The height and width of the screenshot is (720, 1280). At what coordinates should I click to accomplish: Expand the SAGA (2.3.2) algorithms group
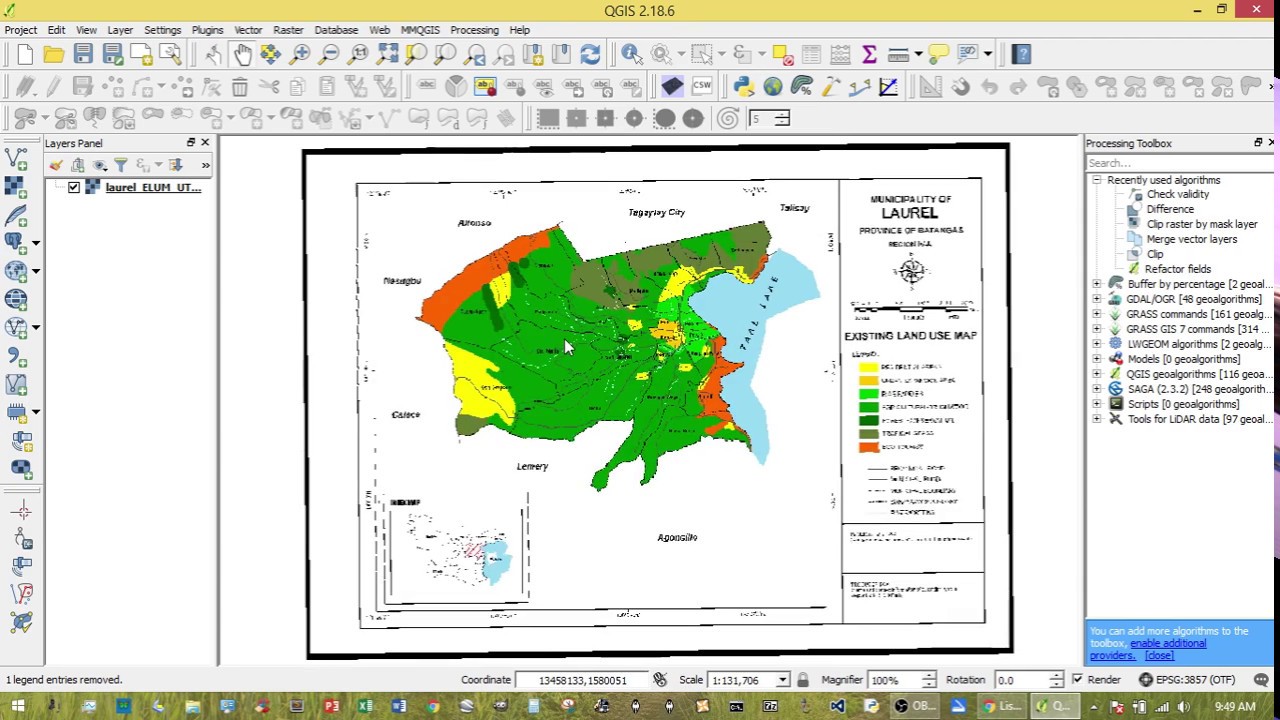coord(1097,389)
